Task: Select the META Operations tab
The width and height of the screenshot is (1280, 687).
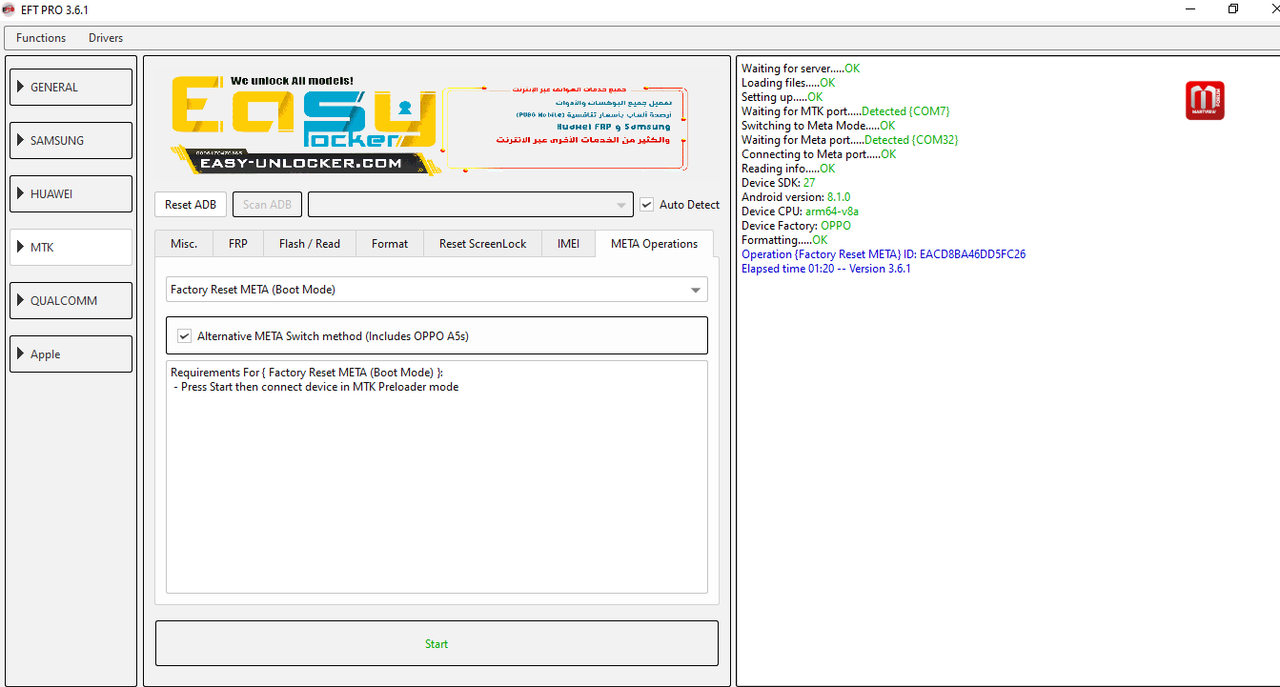Action: [x=654, y=243]
